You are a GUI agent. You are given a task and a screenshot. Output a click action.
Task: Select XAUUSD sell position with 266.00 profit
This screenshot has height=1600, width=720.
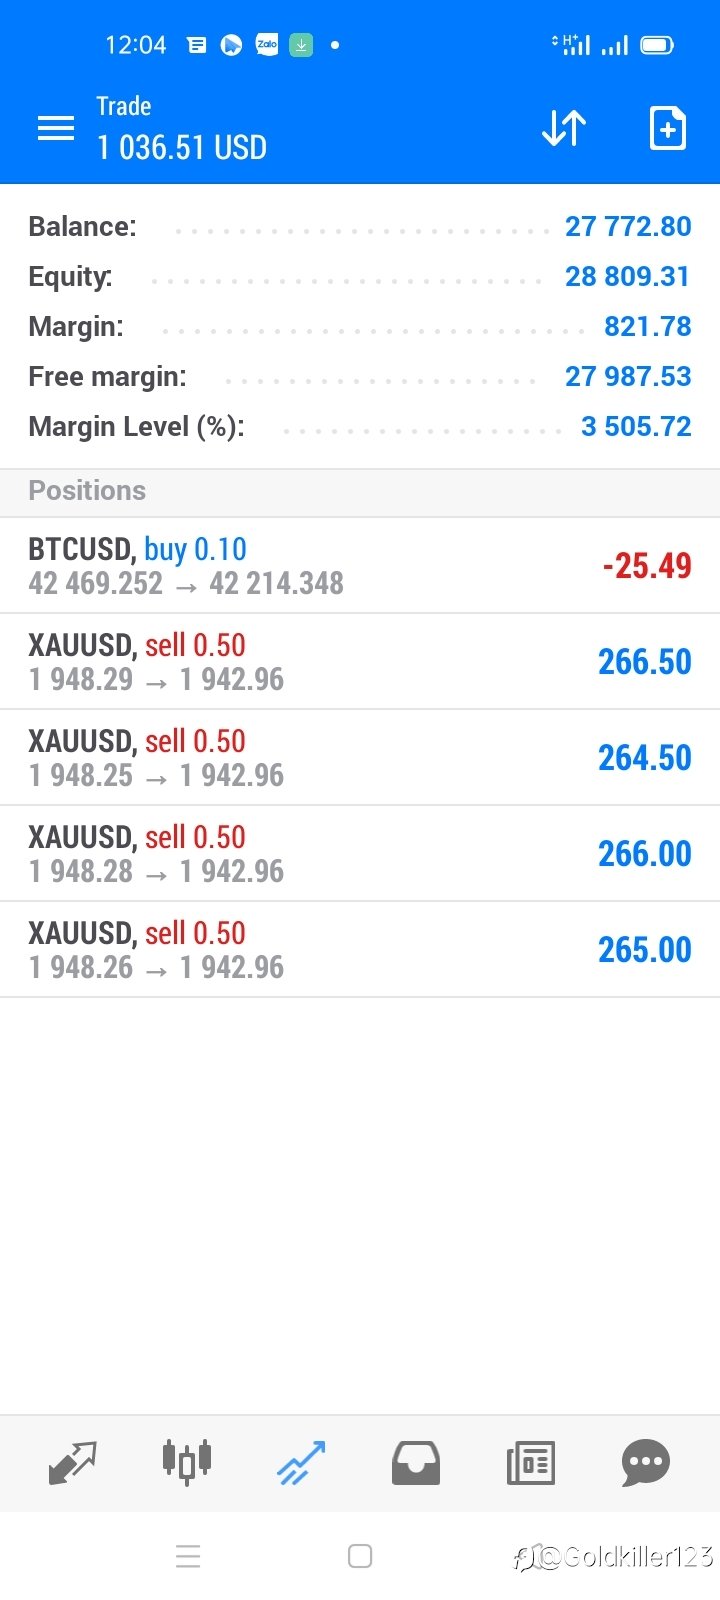360,853
